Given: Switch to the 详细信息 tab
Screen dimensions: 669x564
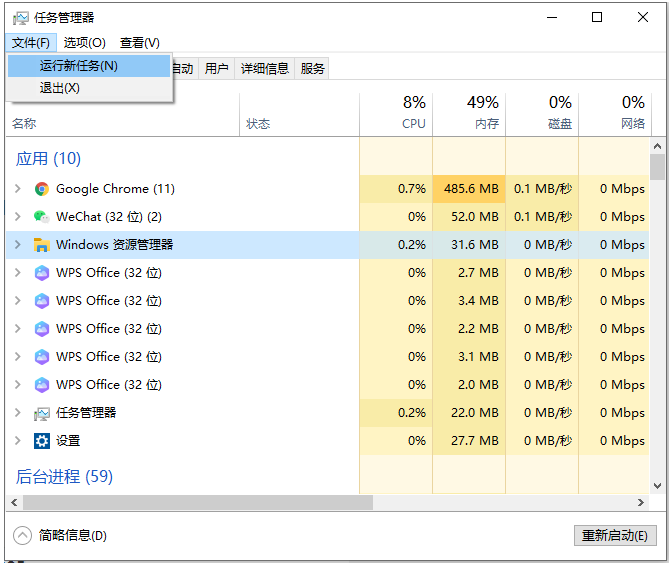Looking at the screenshot, I should [x=265, y=69].
